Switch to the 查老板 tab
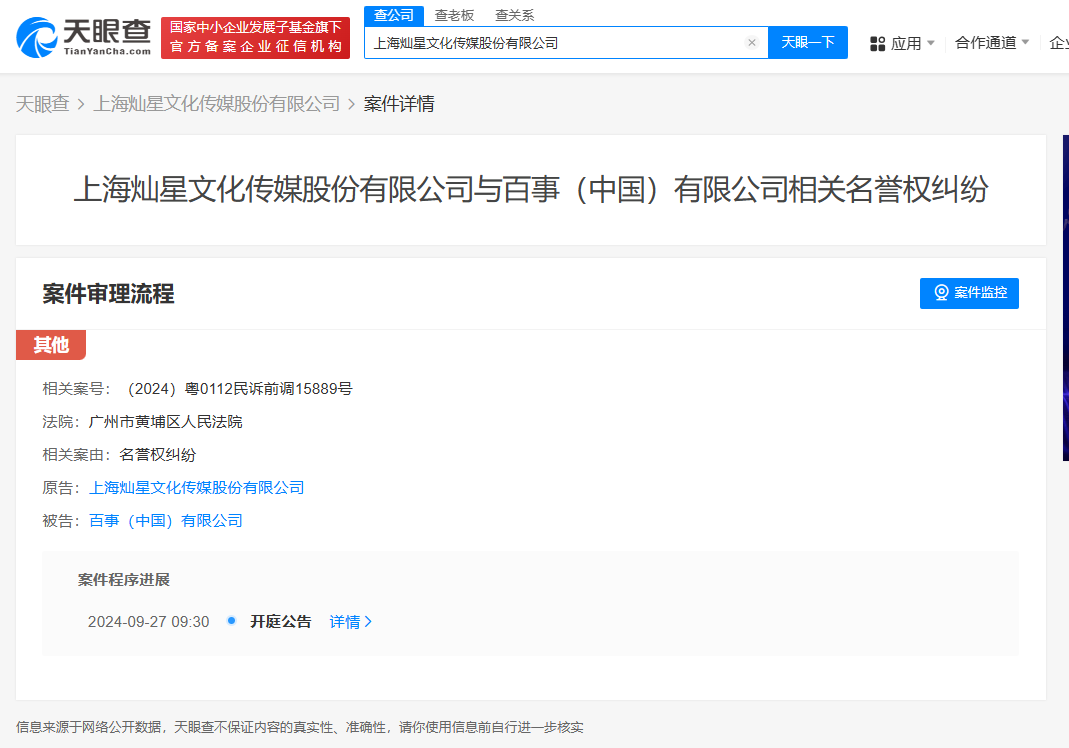The width and height of the screenshot is (1069, 748). coord(452,15)
